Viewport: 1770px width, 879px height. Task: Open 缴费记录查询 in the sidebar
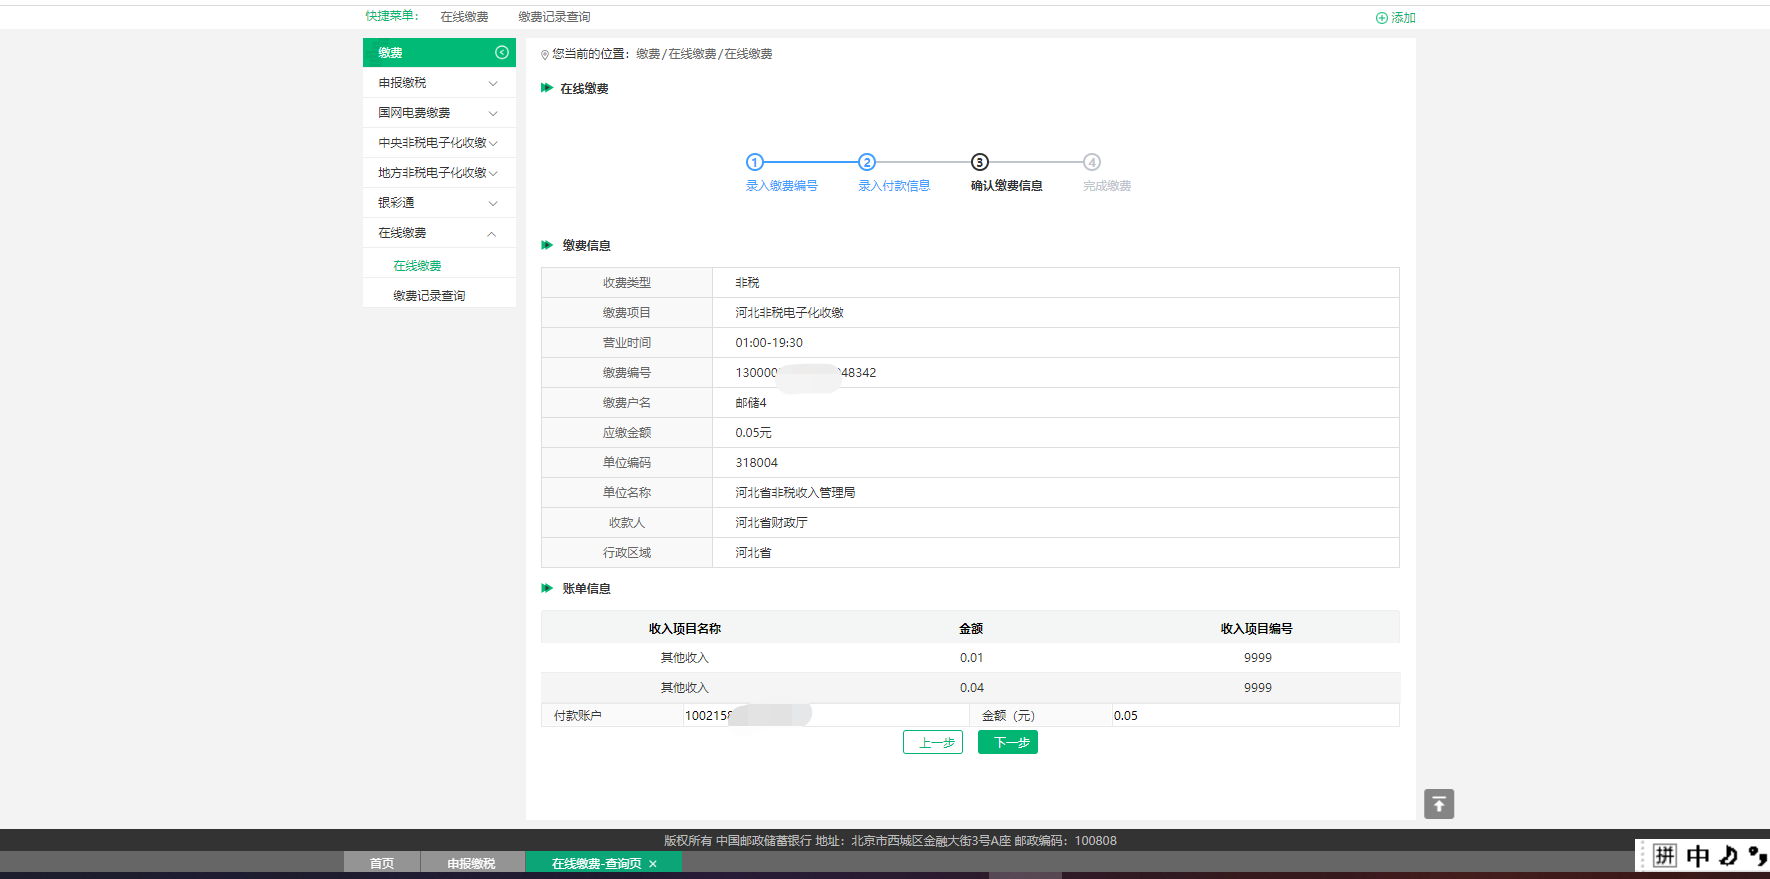click(x=429, y=296)
